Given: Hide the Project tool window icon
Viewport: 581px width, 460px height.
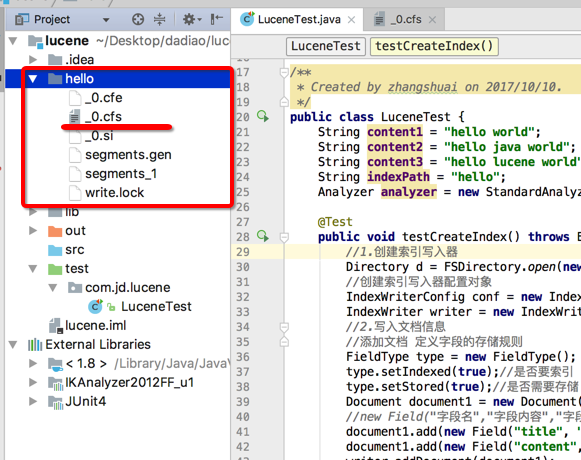Looking at the screenshot, I should pos(216,19).
